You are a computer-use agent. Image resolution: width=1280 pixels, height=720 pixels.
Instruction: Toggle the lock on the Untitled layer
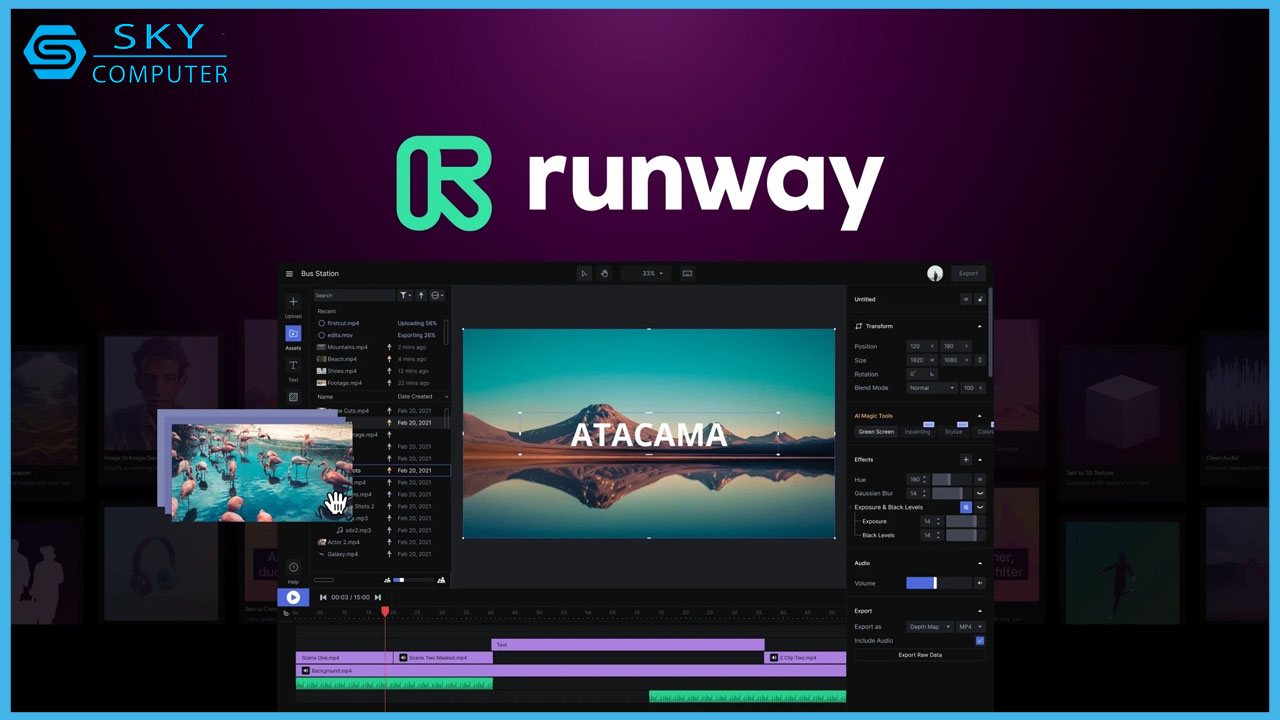(980, 299)
